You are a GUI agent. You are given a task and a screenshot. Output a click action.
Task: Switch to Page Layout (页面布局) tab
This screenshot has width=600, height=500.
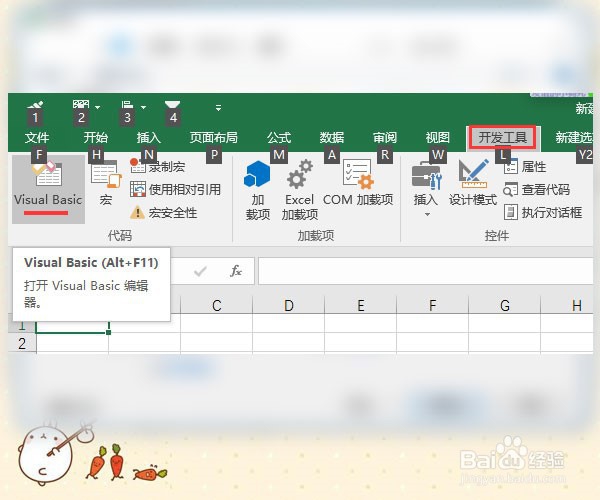click(x=214, y=137)
